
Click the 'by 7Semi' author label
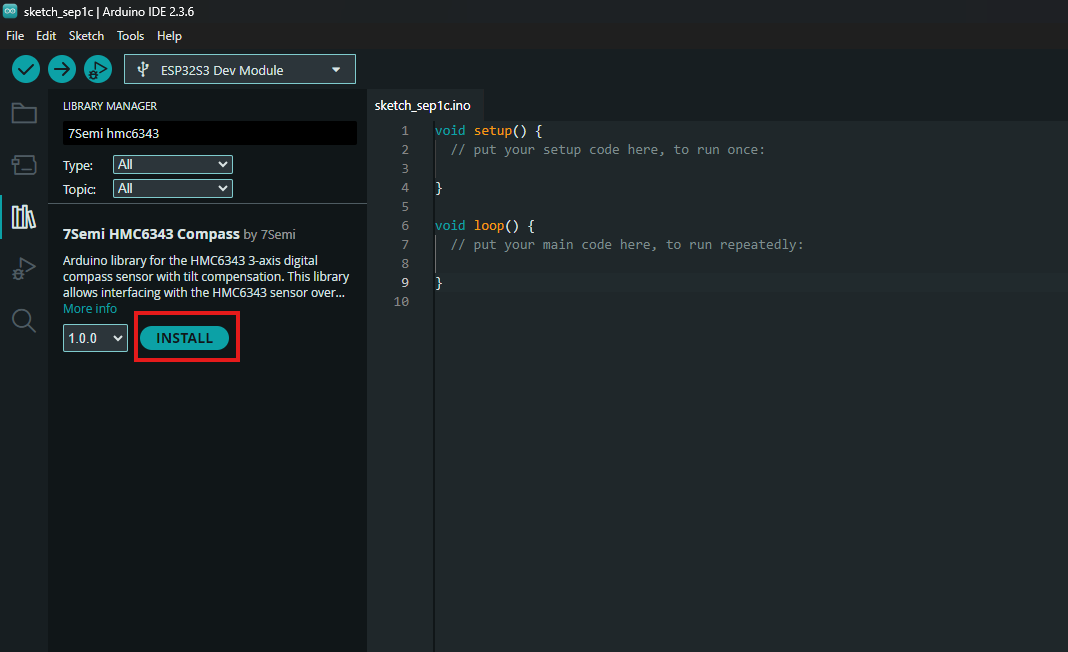[x=270, y=234]
